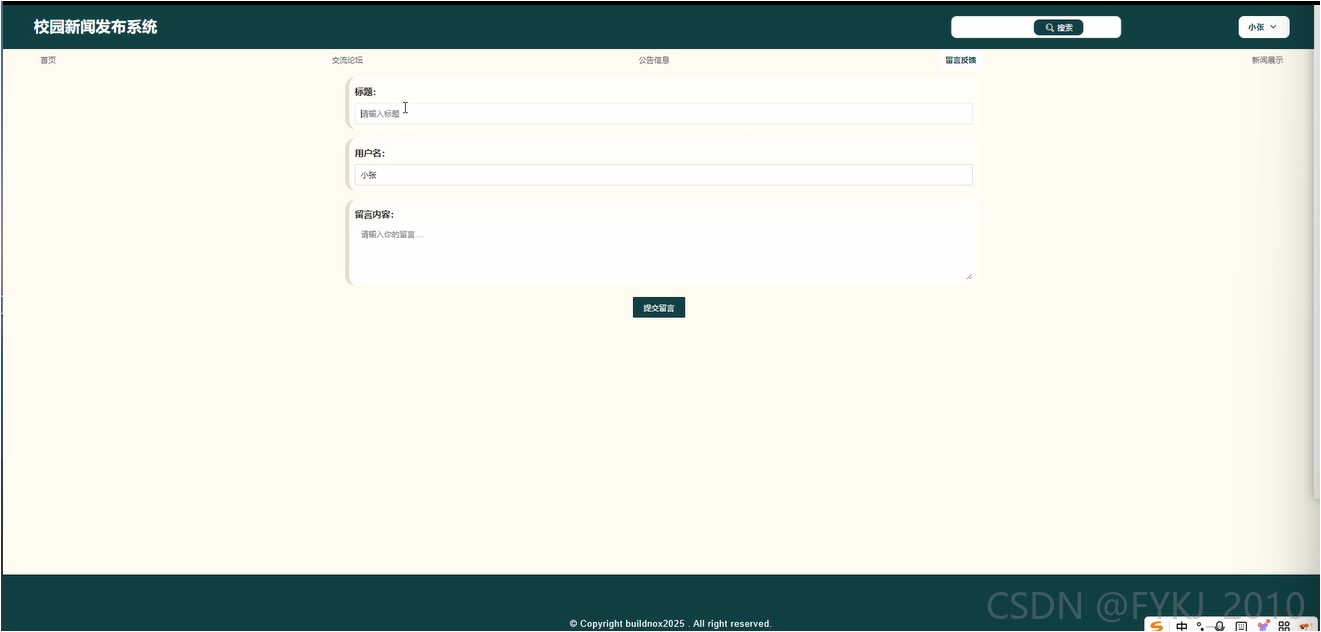Click the Copyright buildnox2025 footer text
The width and height of the screenshot is (1321, 632).
pyautogui.click(x=670, y=623)
